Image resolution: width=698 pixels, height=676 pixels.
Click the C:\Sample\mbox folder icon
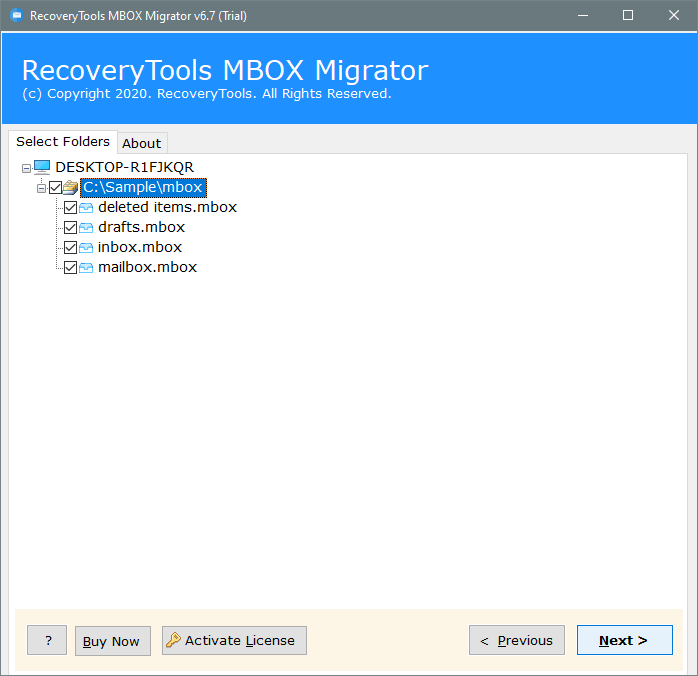tap(70, 187)
